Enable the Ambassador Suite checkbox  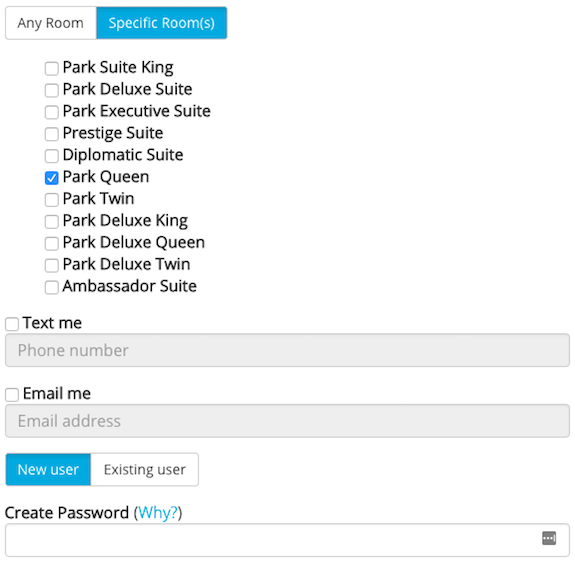(51, 287)
